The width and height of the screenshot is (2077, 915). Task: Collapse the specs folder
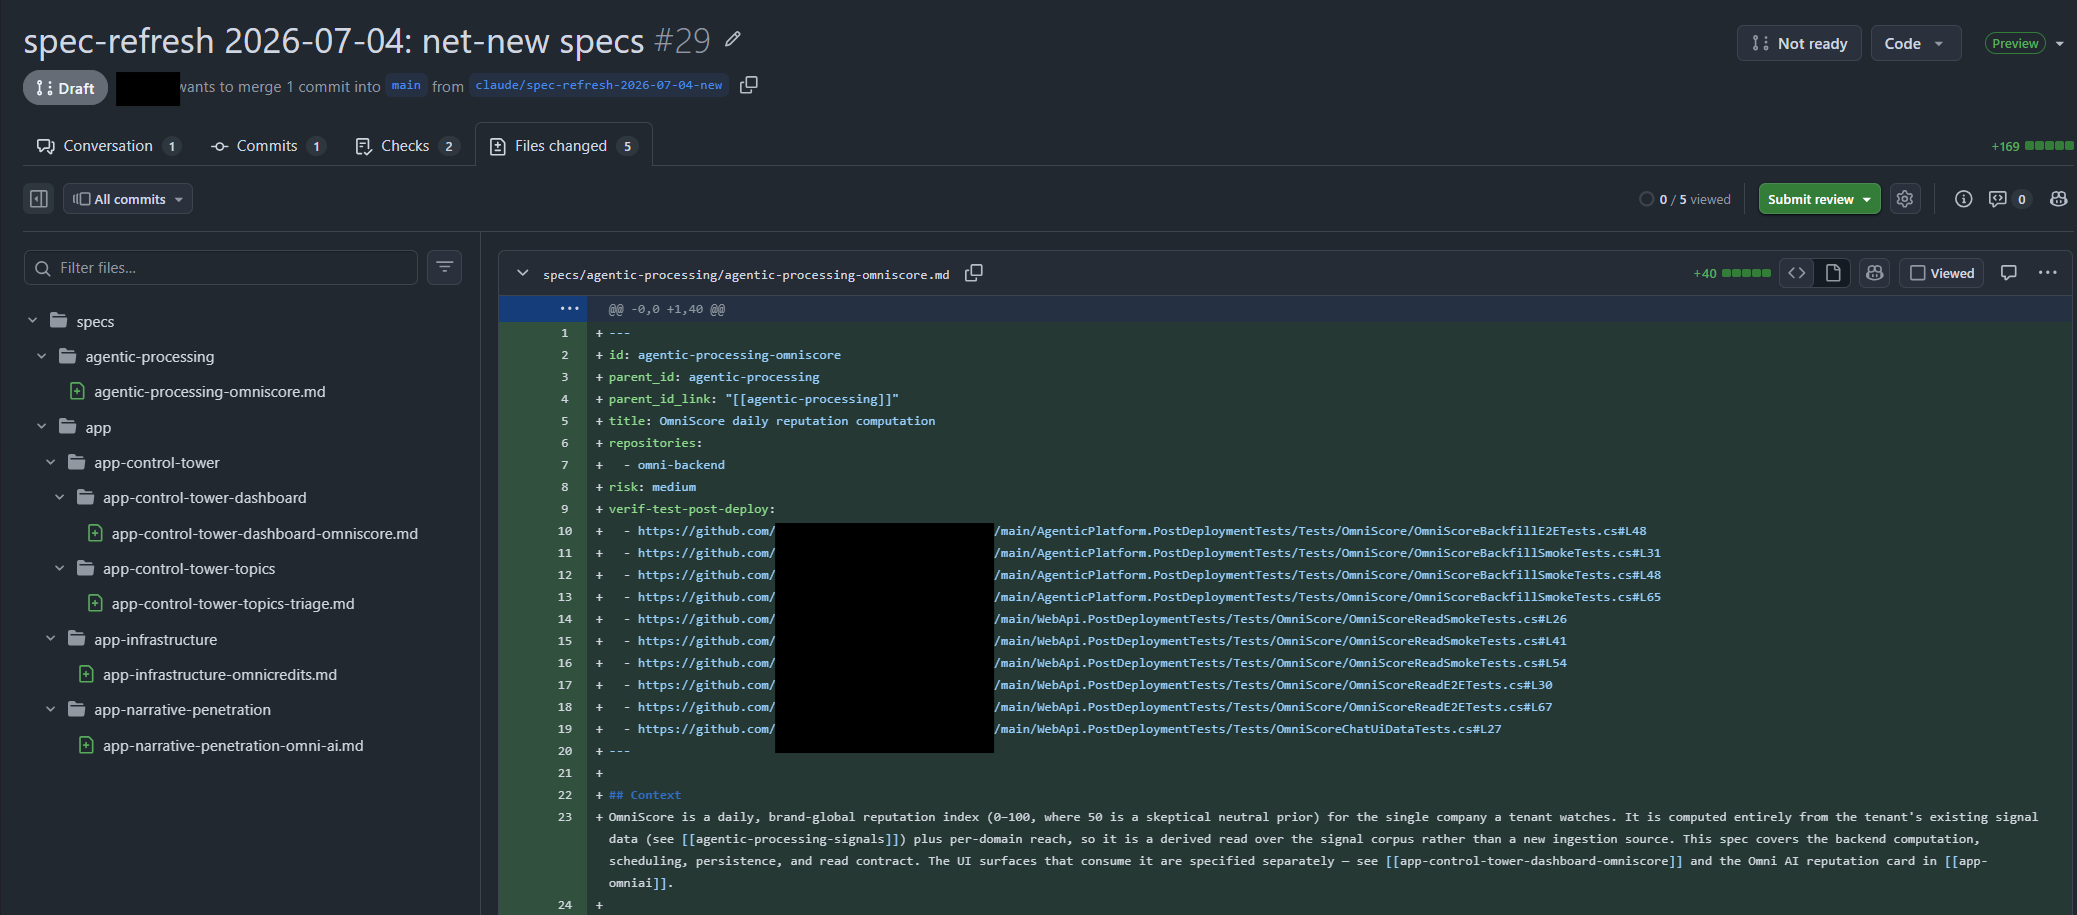33,321
